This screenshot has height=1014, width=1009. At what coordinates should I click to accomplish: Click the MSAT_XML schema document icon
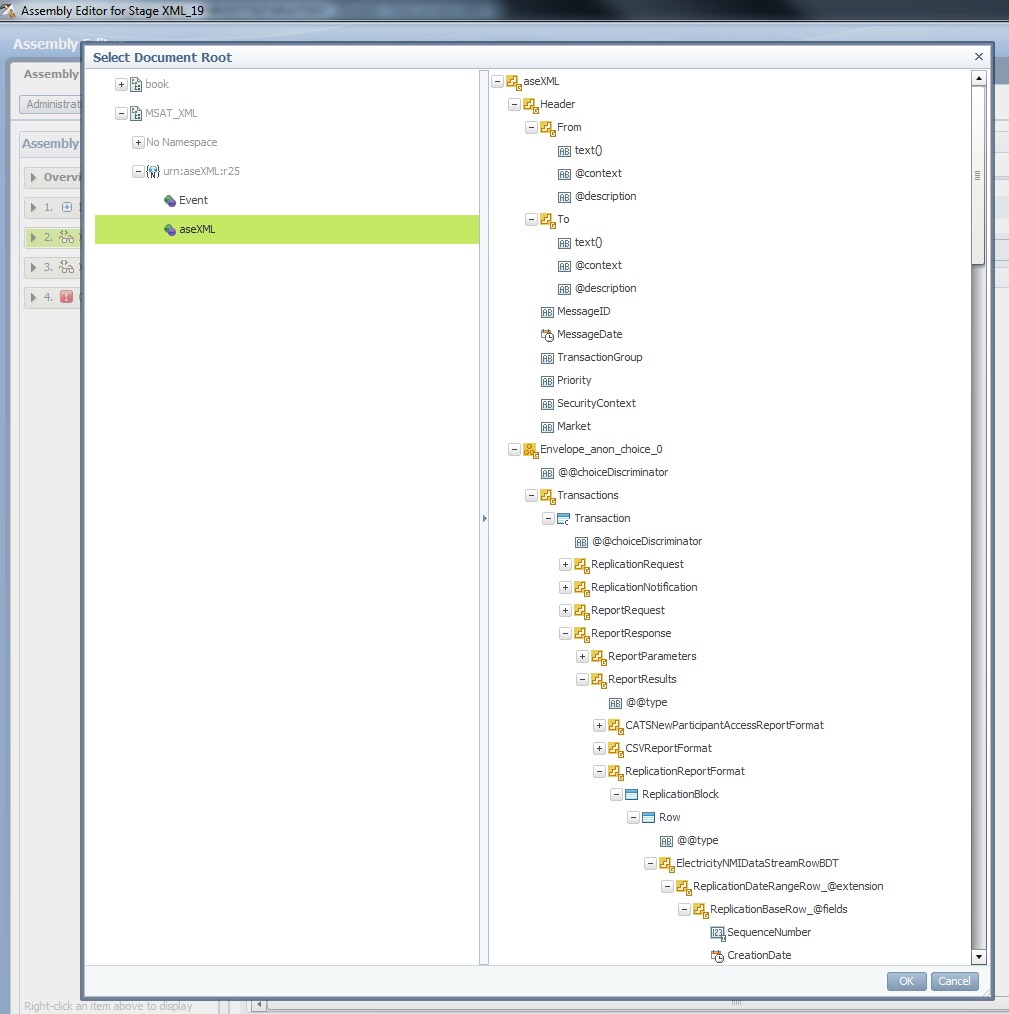pyautogui.click(x=136, y=114)
